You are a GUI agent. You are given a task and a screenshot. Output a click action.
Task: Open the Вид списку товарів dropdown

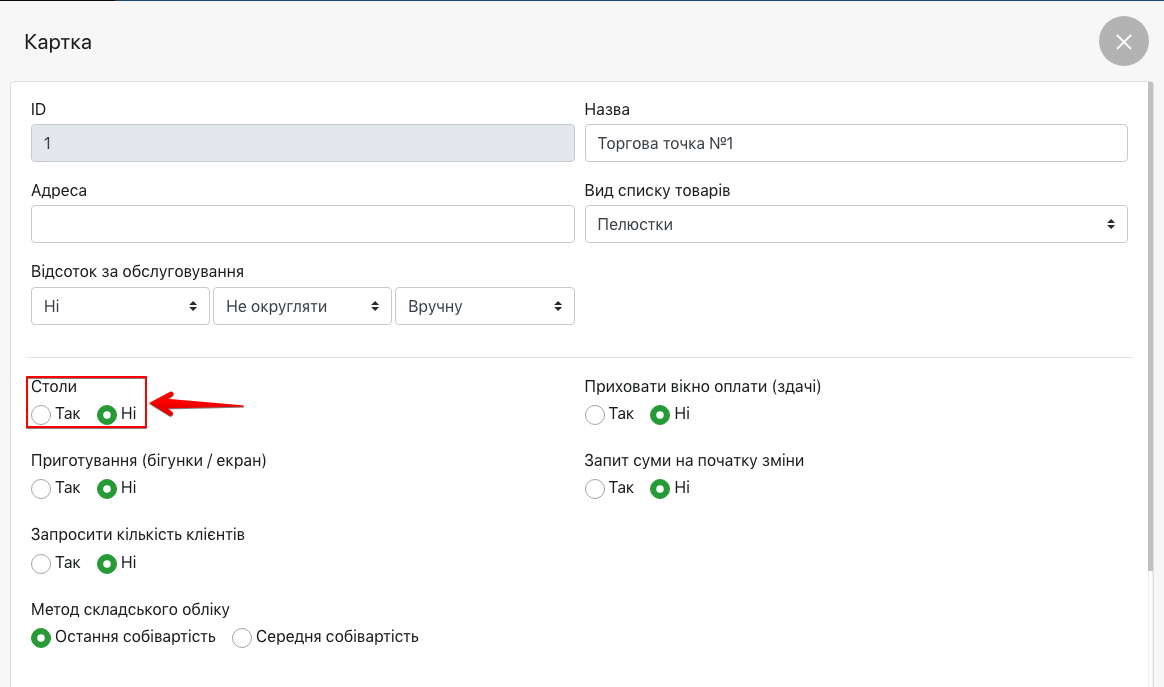pos(855,224)
